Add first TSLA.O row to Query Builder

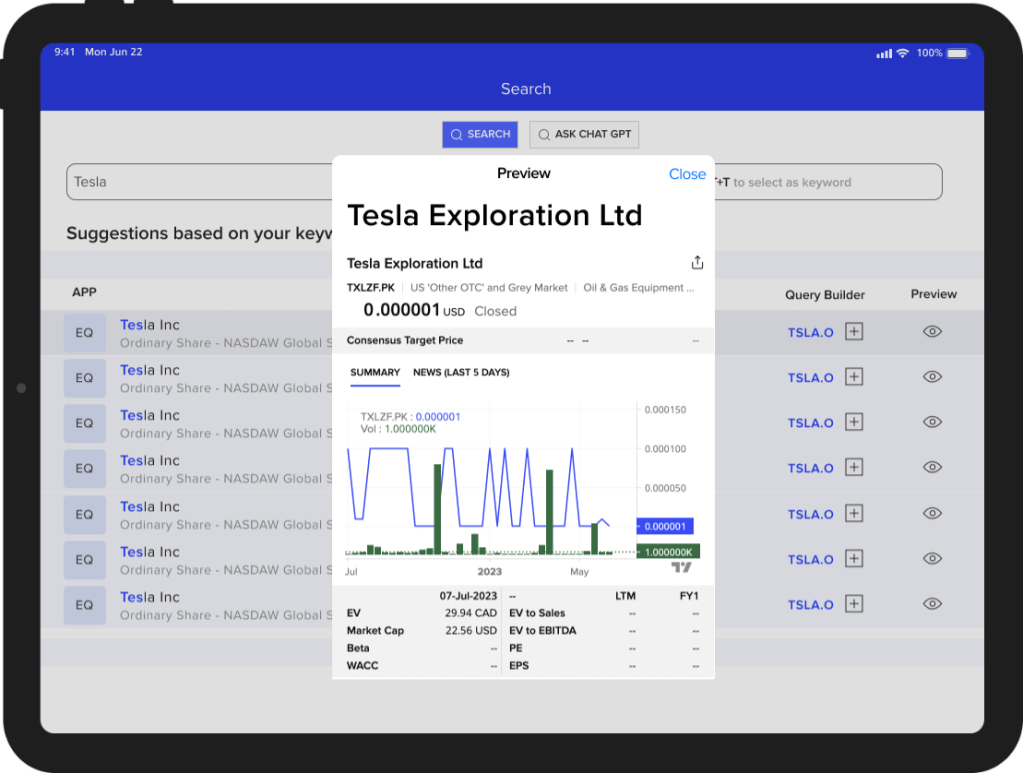point(853,332)
